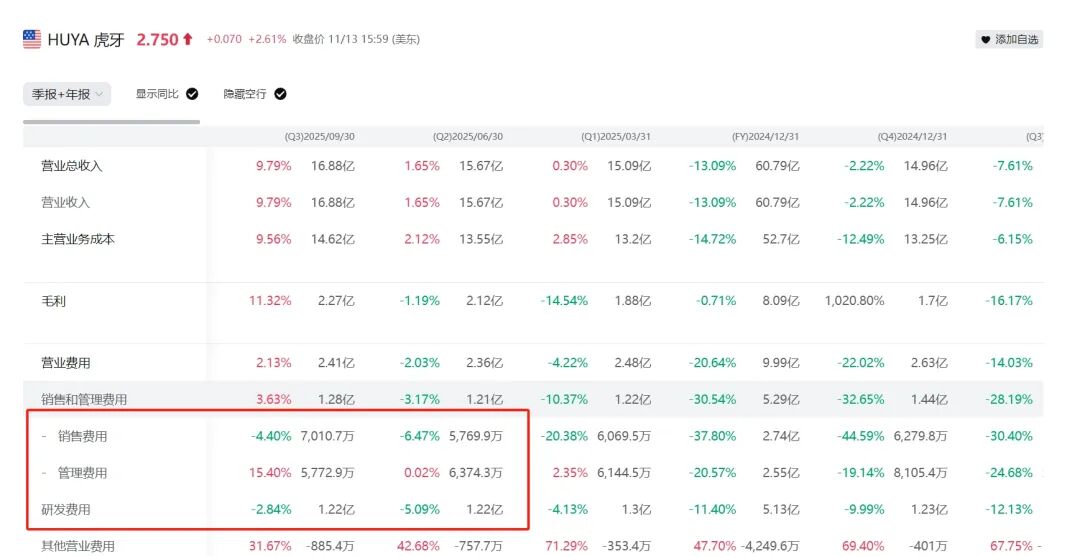Select the (FY)2024/12/31 column header
The height and width of the screenshot is (556, 1080).
(x=766, y=137)
